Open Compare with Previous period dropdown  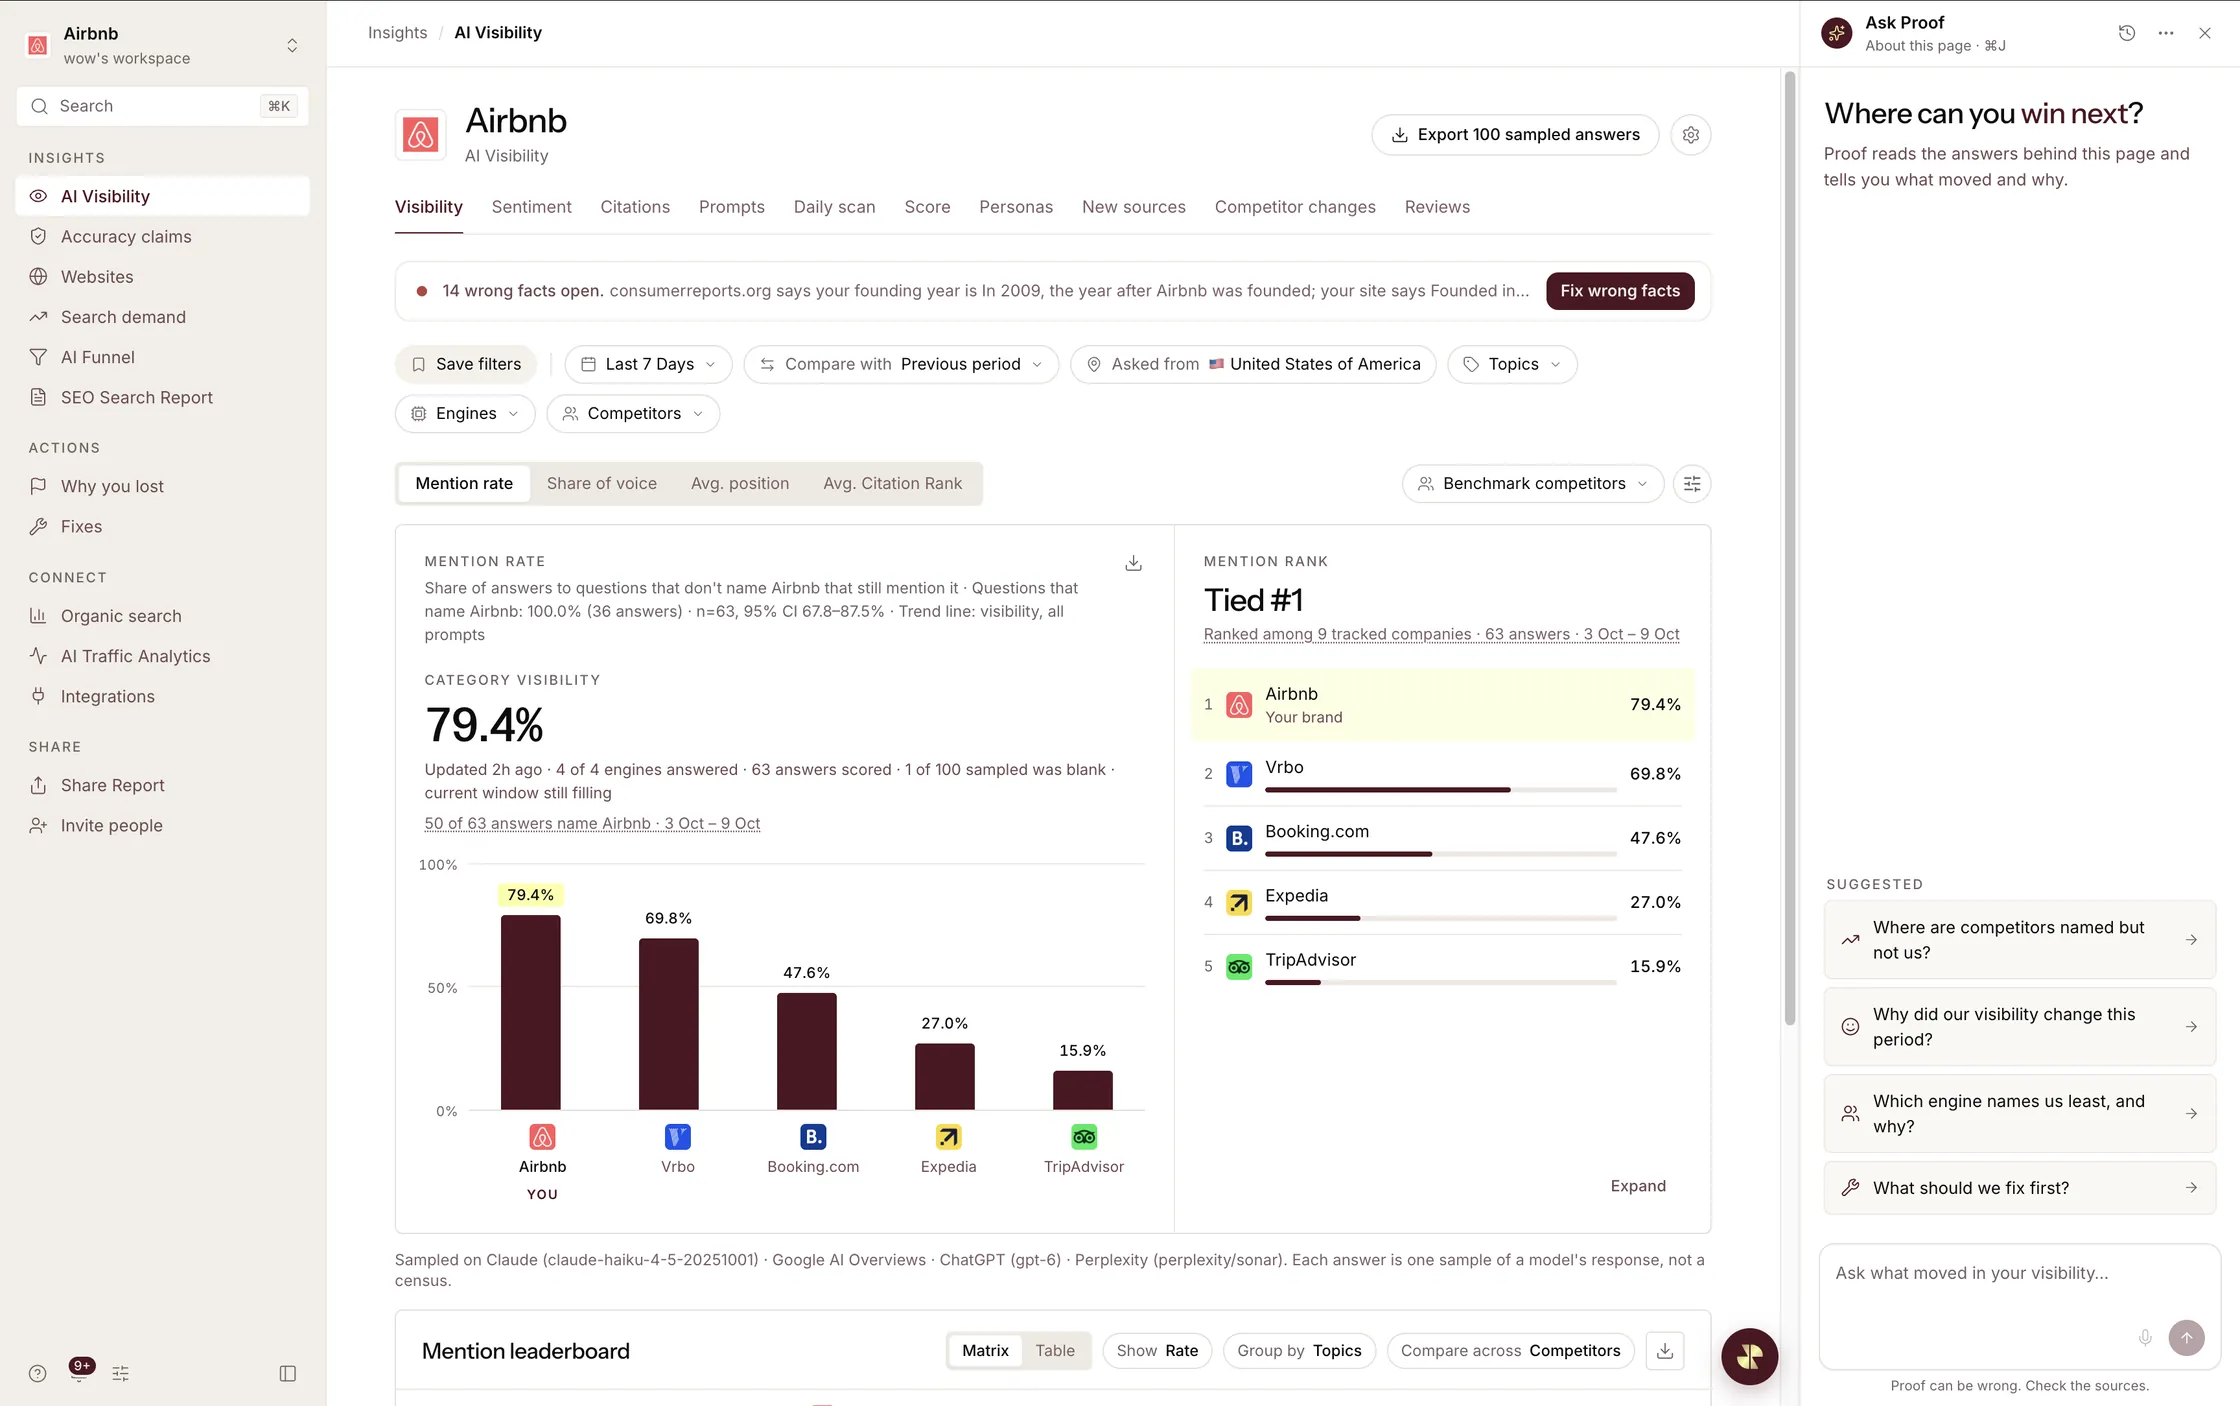[901, 364]
